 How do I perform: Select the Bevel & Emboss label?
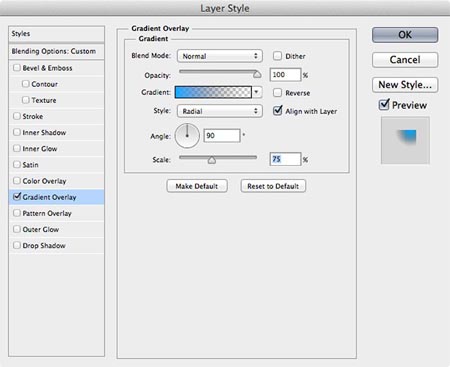tap(47, 68)
